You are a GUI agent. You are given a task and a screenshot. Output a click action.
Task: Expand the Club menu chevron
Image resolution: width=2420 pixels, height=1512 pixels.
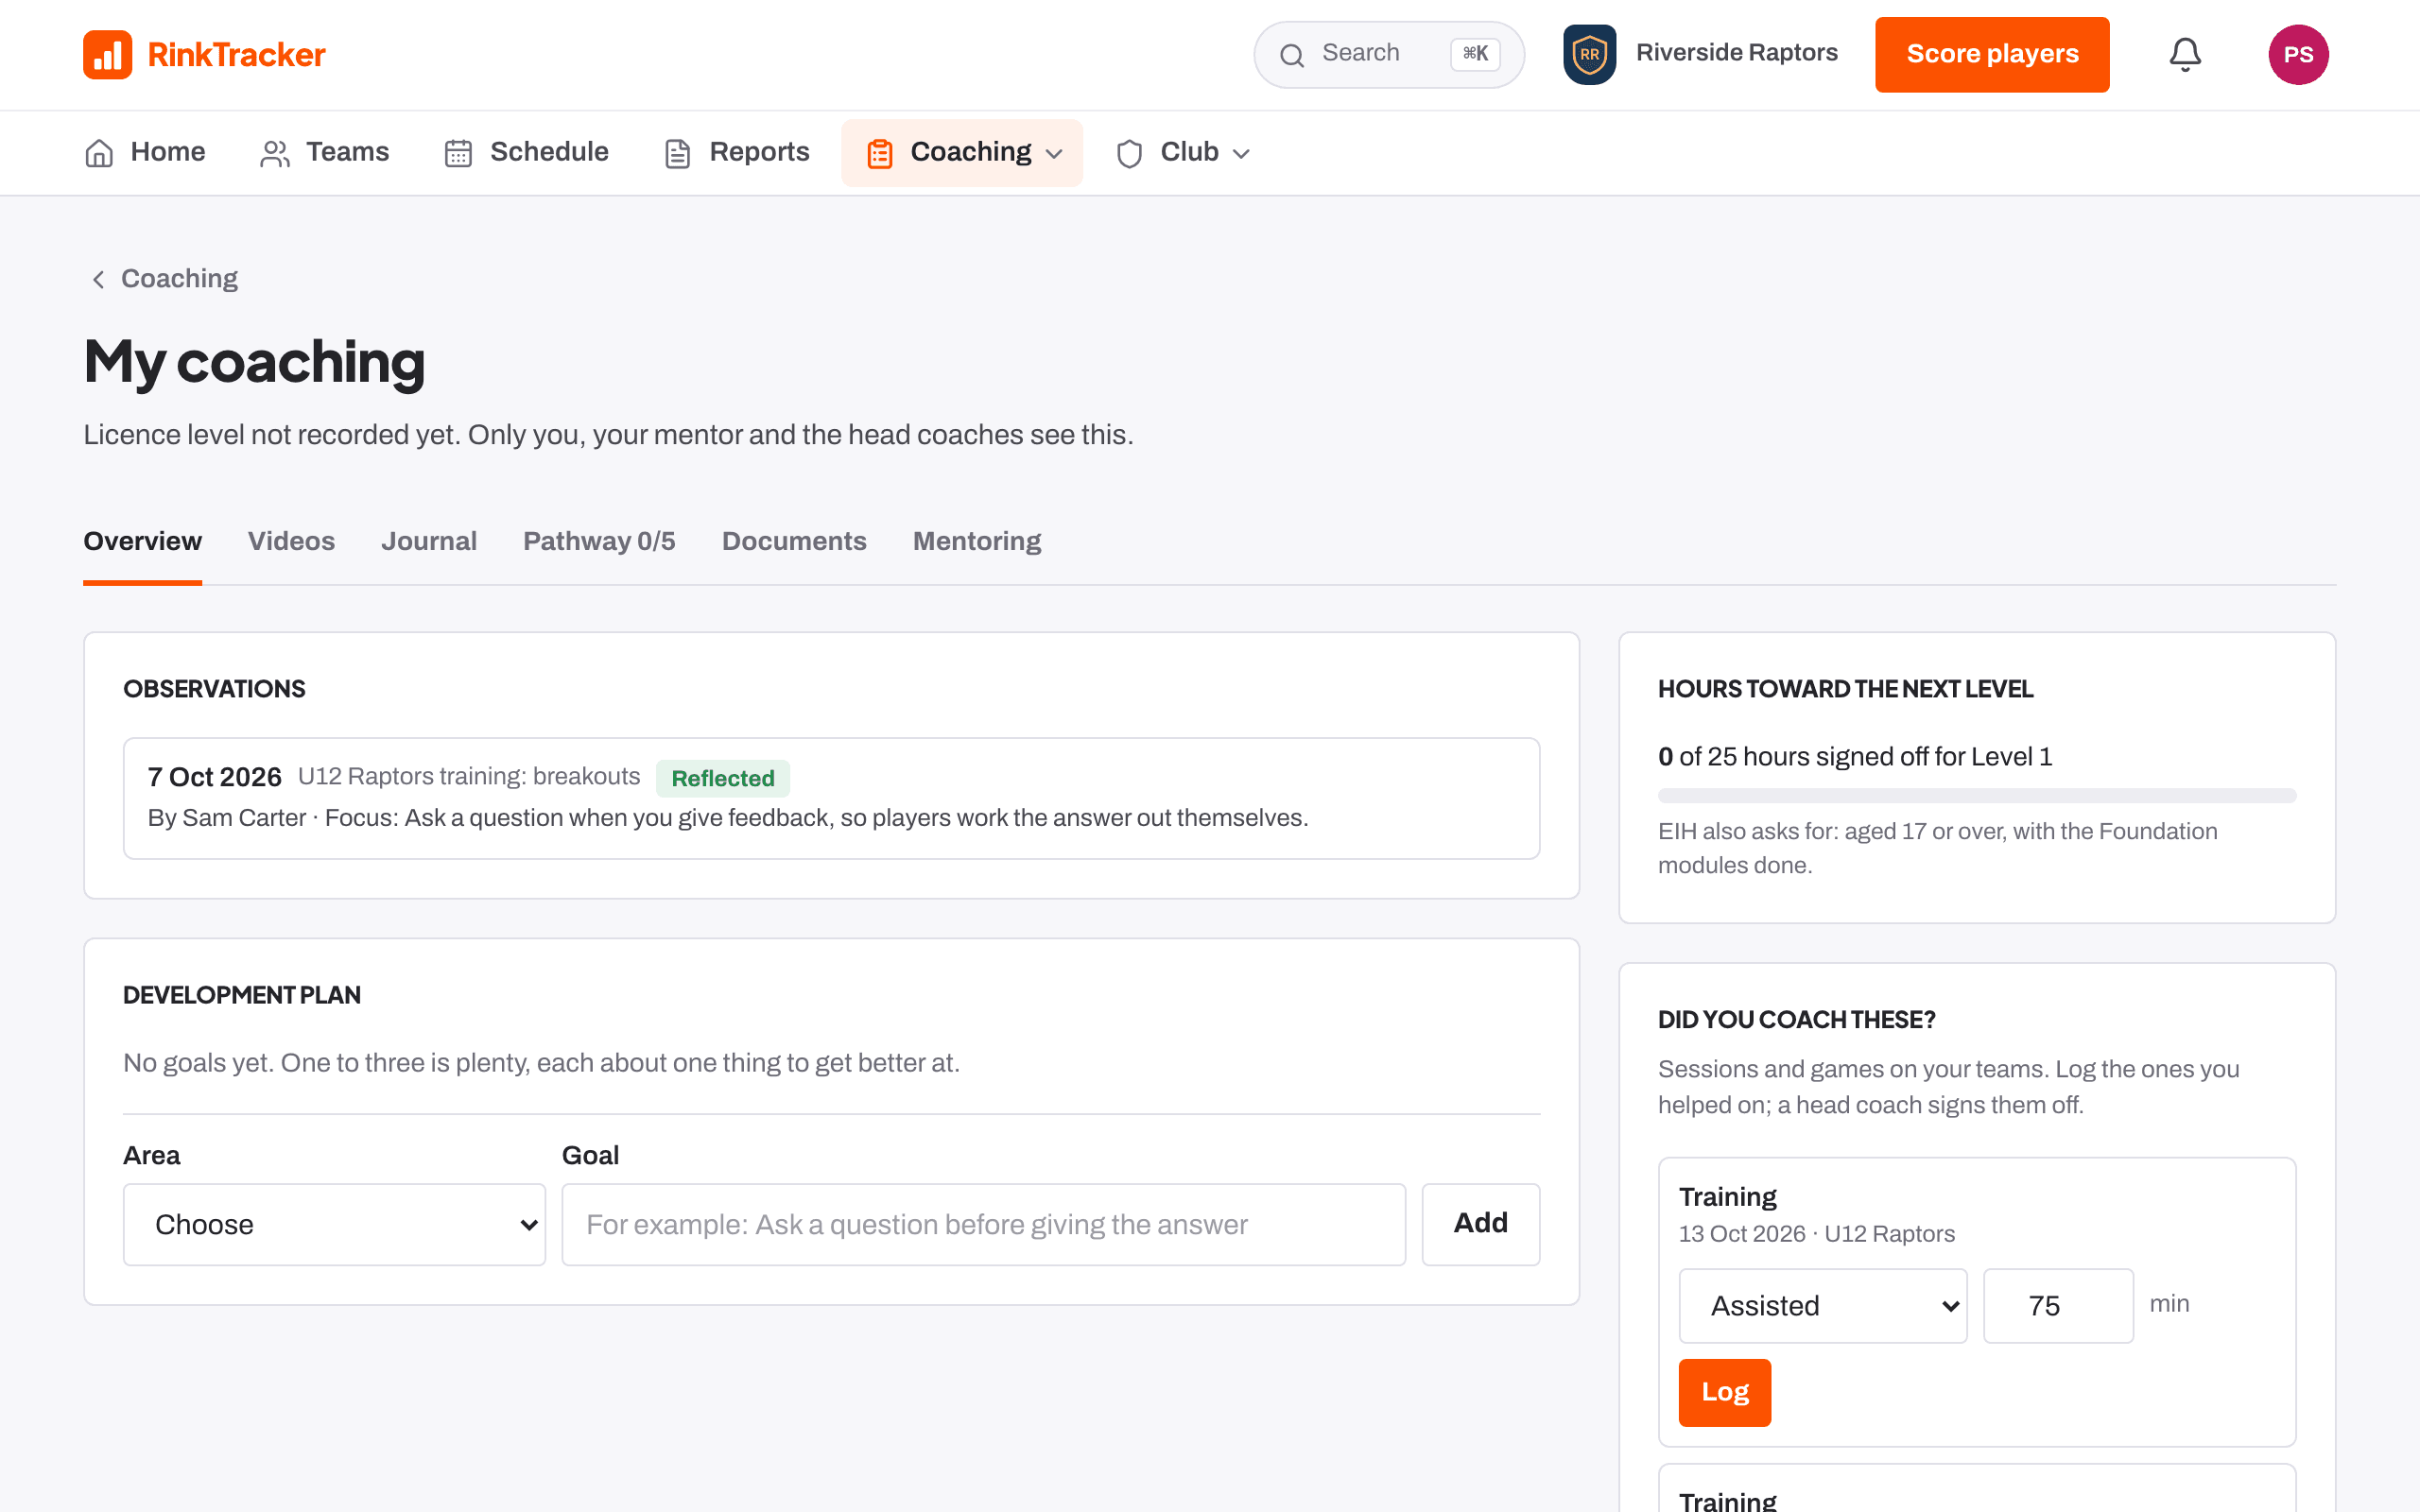pyautogui.click(x=1241, y=153)
